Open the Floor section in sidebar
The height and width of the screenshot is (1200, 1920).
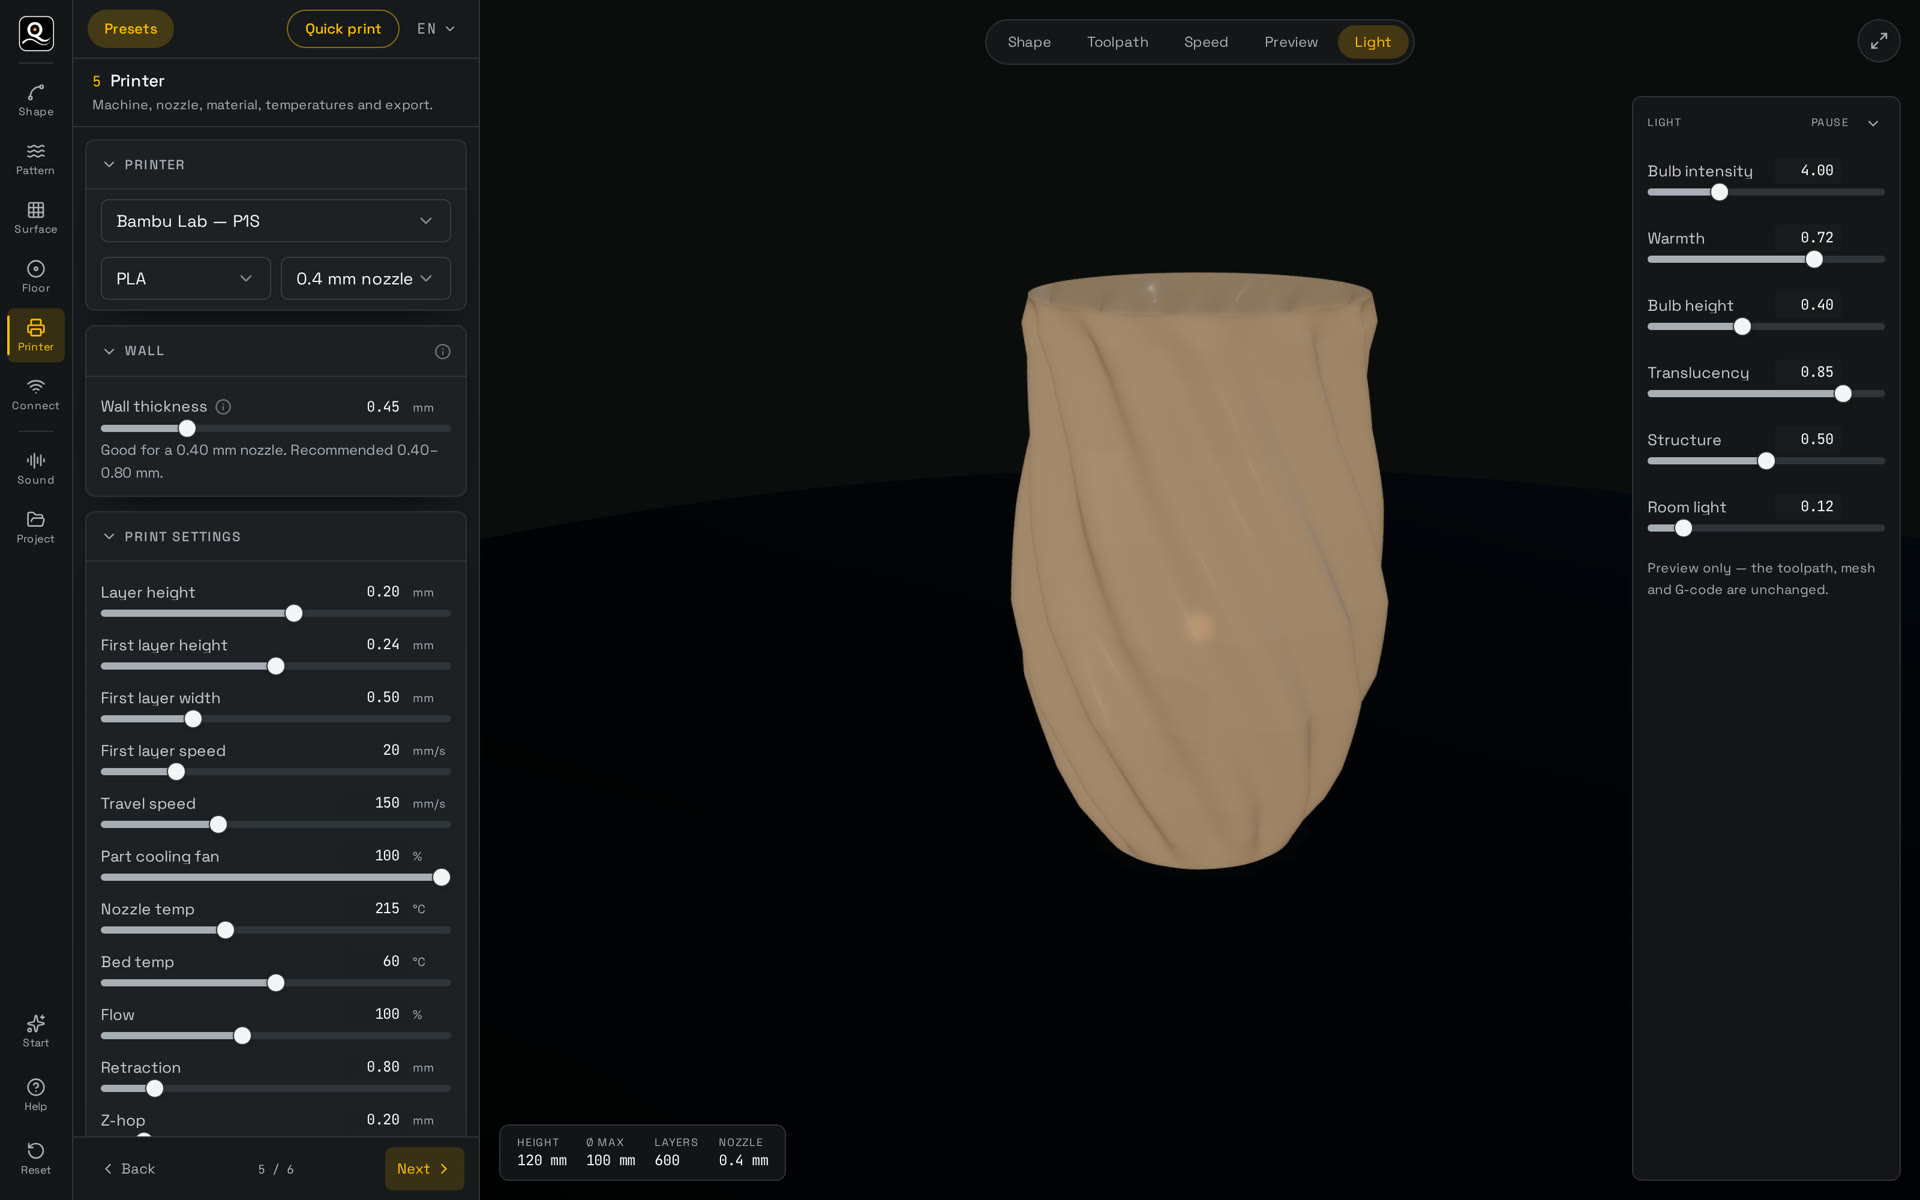click(36, 277)
